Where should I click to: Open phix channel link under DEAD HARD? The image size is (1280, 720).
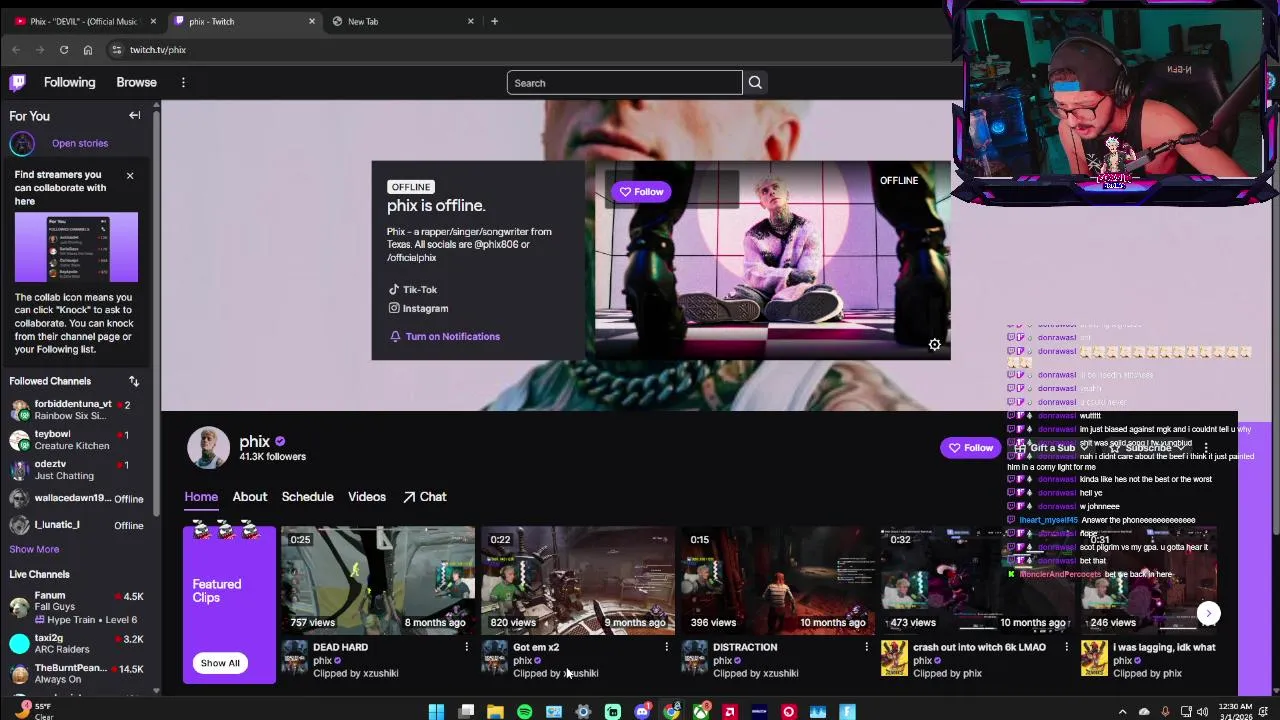tap(322, 661)
